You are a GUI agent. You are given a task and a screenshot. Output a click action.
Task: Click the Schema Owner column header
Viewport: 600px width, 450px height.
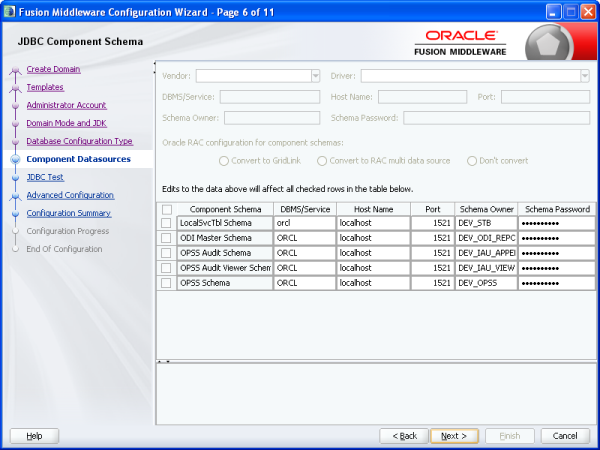pos(486,208)
